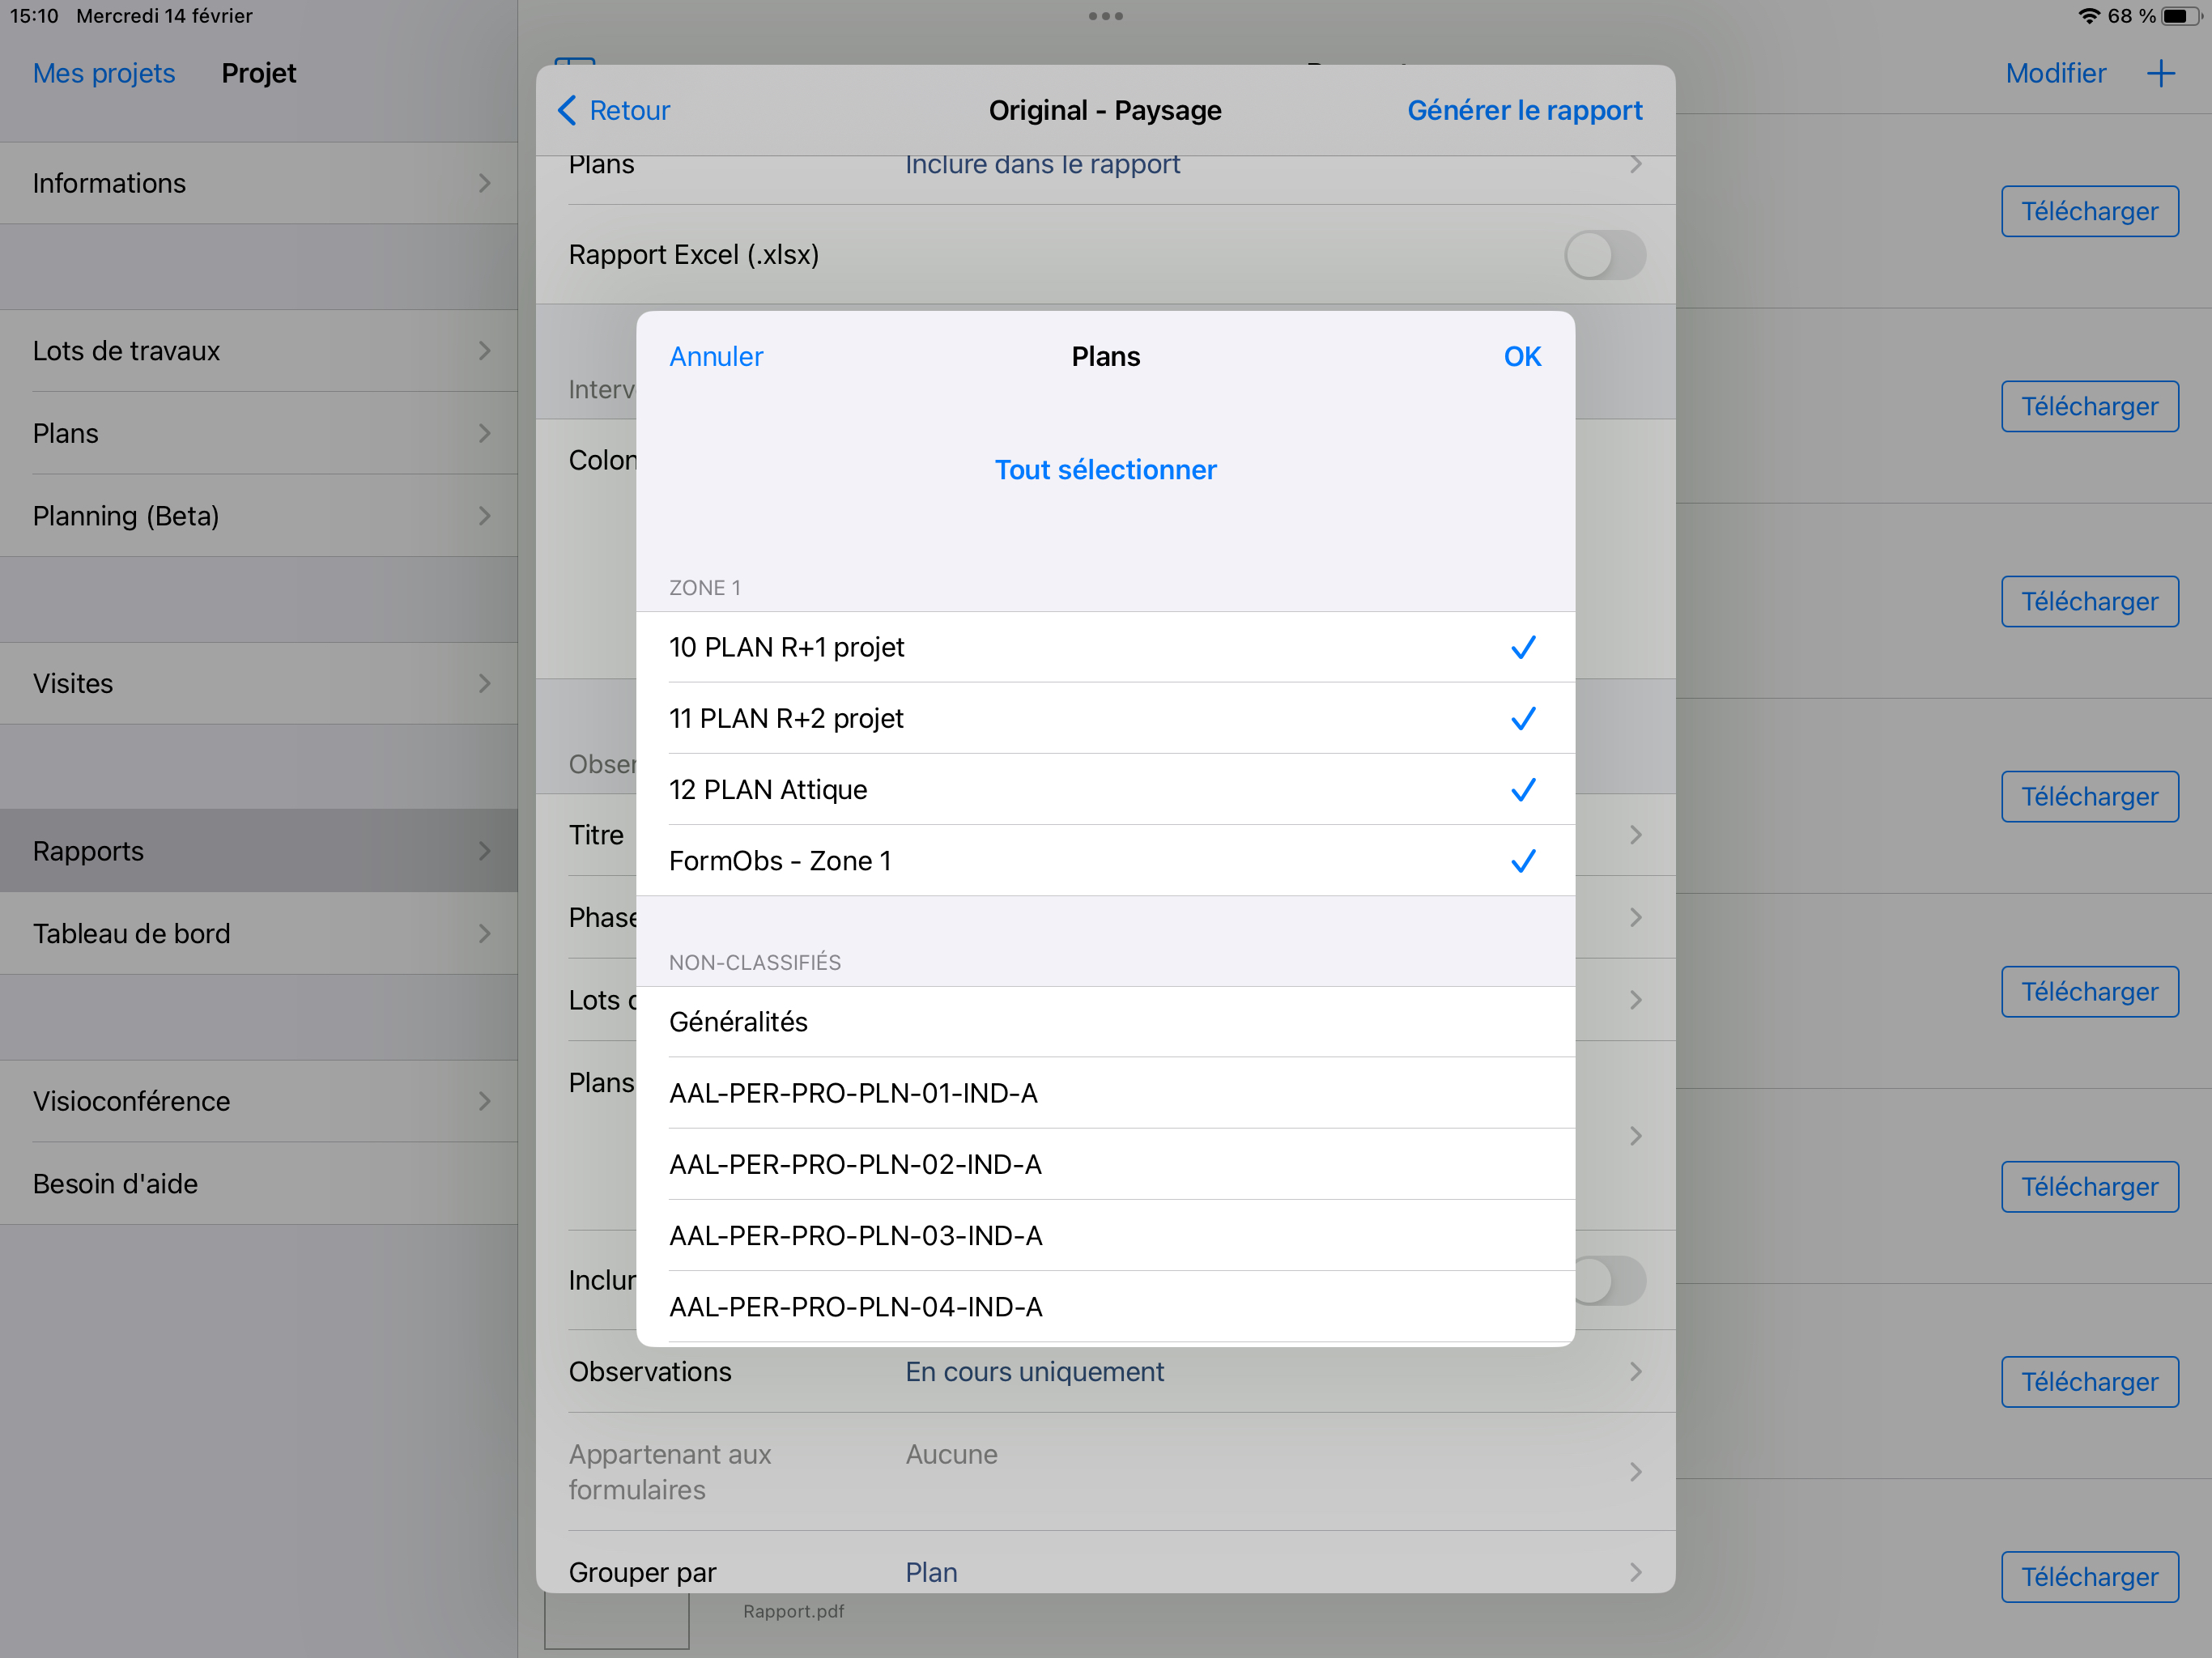Tap the Retour back chevron icon
The width and height of the screenshot is (2212, 1658).
[567, 110]
